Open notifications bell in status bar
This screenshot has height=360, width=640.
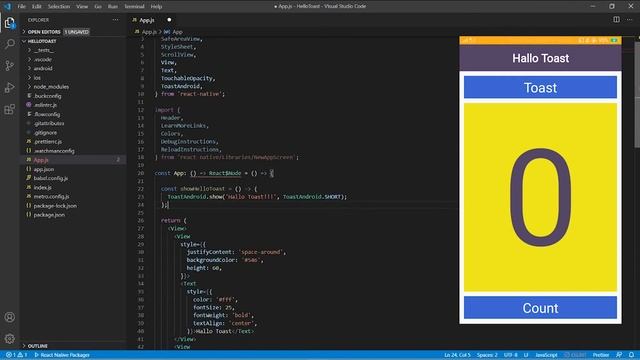click(x=631, y=355)
